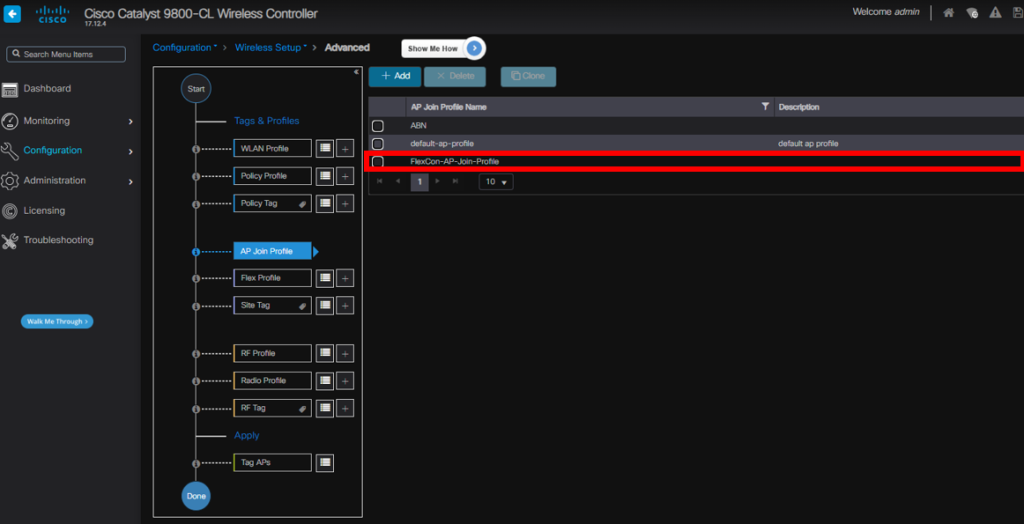This screenshot has height=524, width=1024.
Task: Open list view for Policy Tag
Action: pos(325,203)
